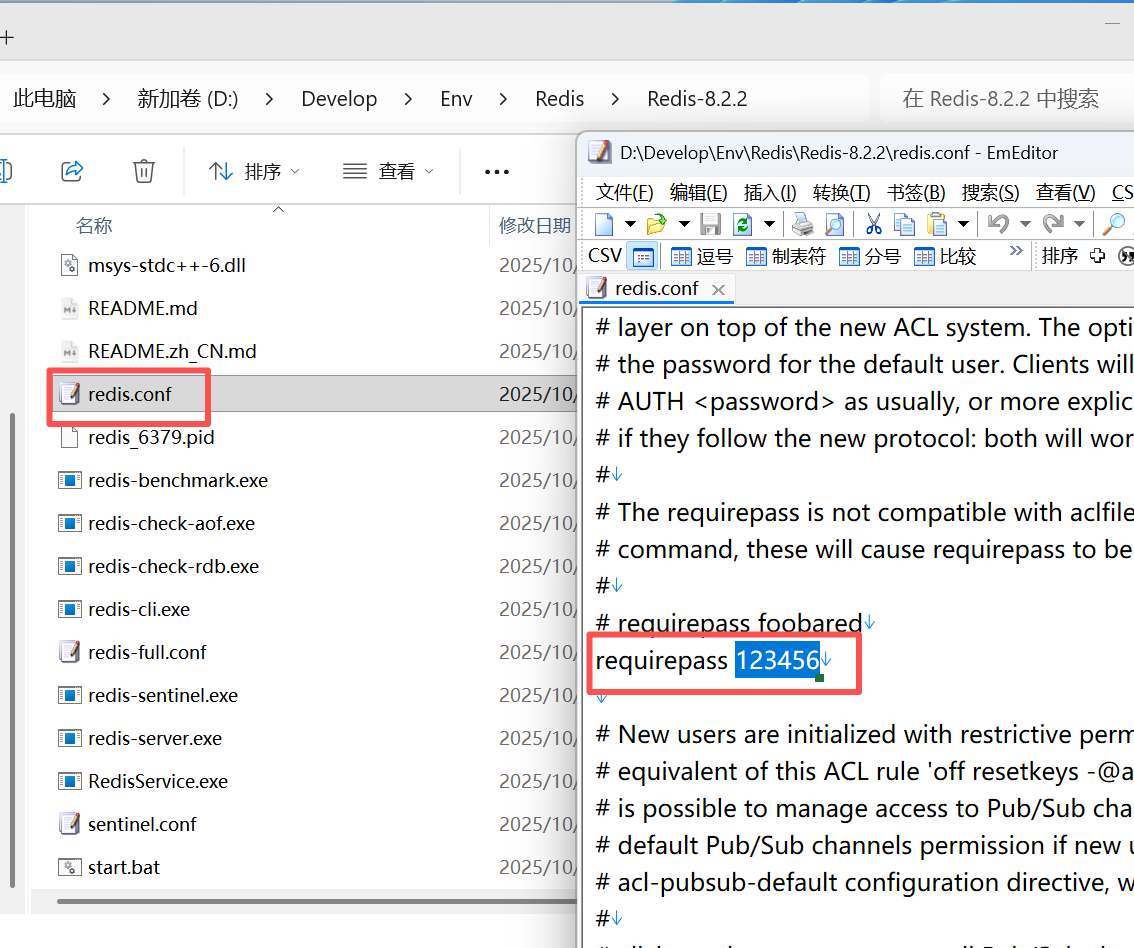Click the 比较 compare button in CSV toolbar

pyautogui.click(x=945, y=256)
